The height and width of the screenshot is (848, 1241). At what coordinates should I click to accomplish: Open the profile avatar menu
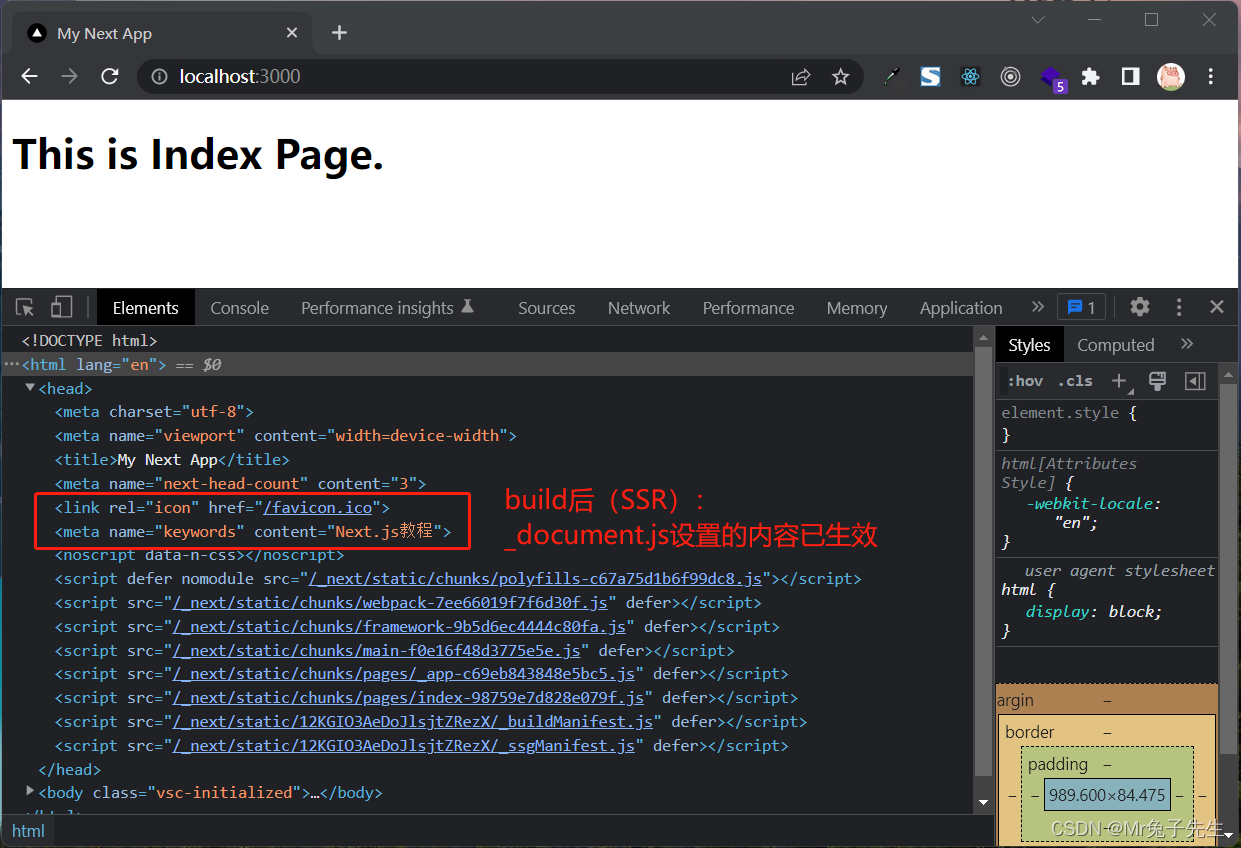1171,77
